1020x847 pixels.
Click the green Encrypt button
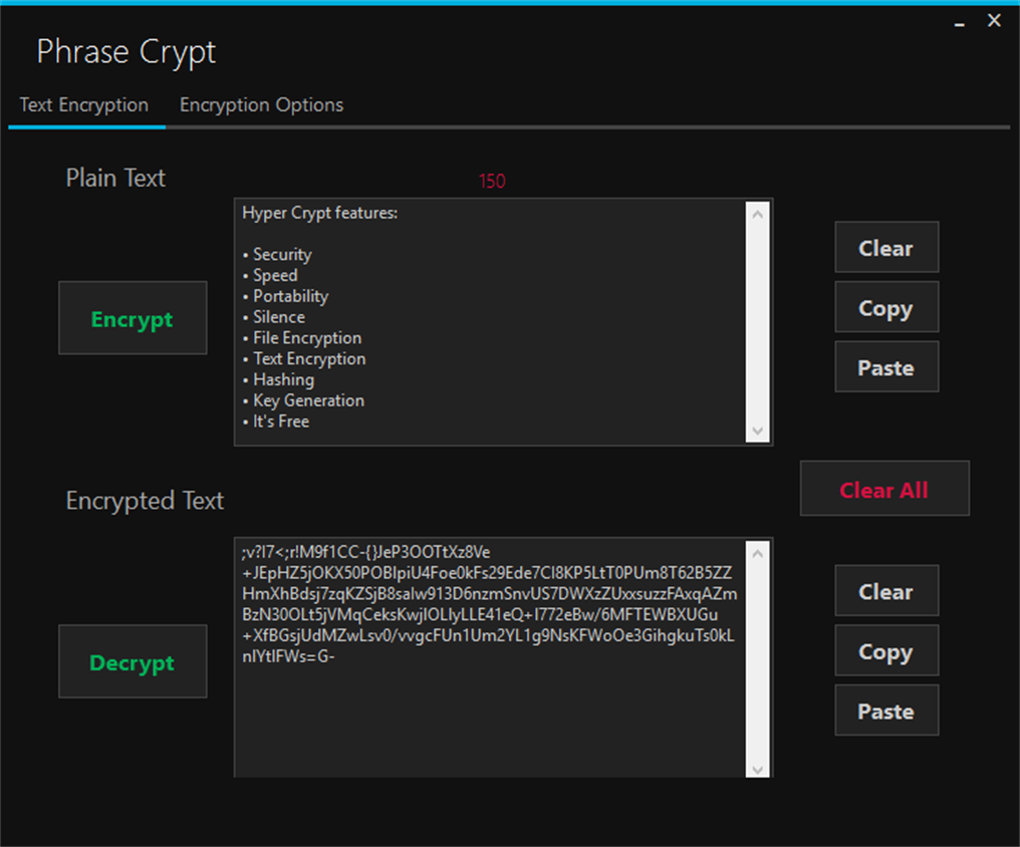point(133,318)
